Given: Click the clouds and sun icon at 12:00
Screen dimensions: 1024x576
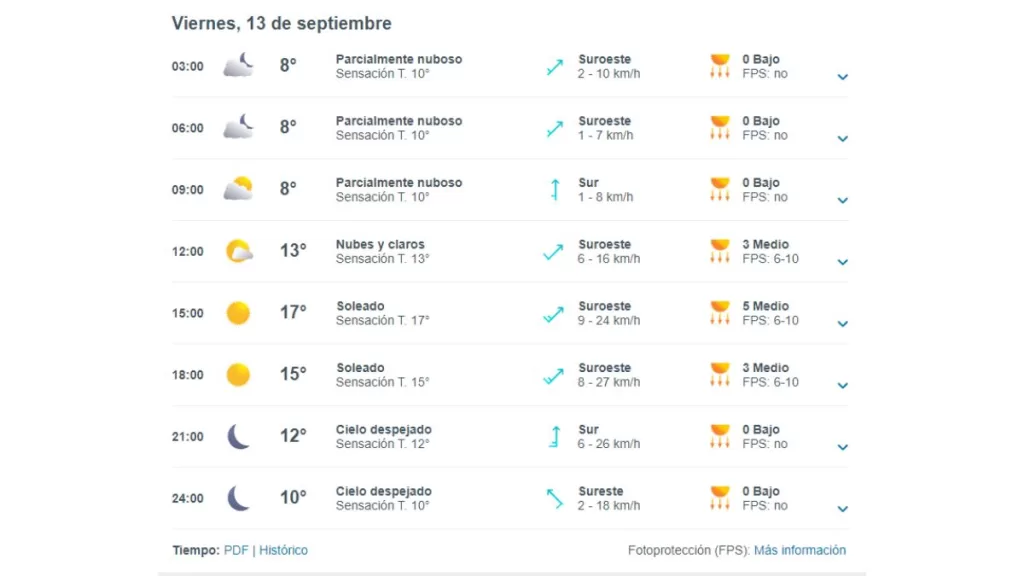Looking at the screenshot, I should coord(238,251).
